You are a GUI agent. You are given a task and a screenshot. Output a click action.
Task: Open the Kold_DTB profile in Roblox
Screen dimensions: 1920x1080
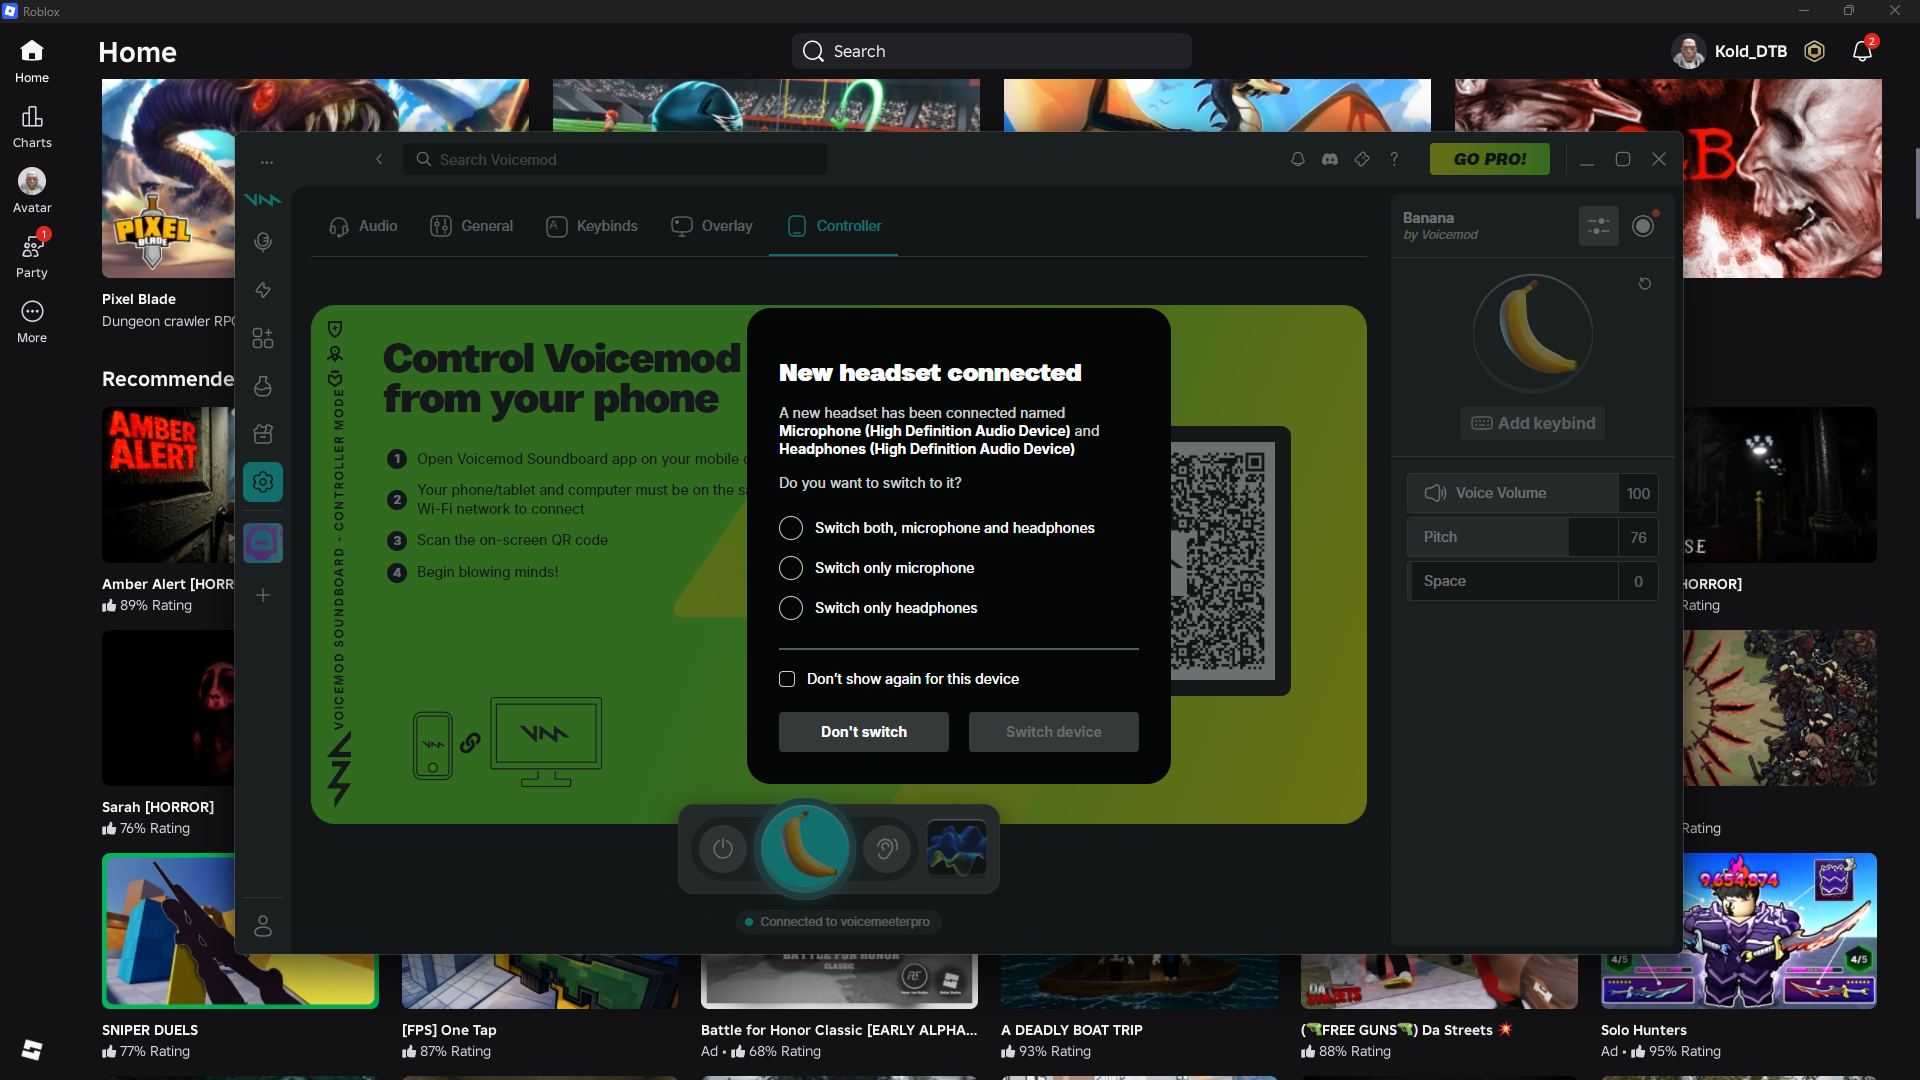point(1730,51)
